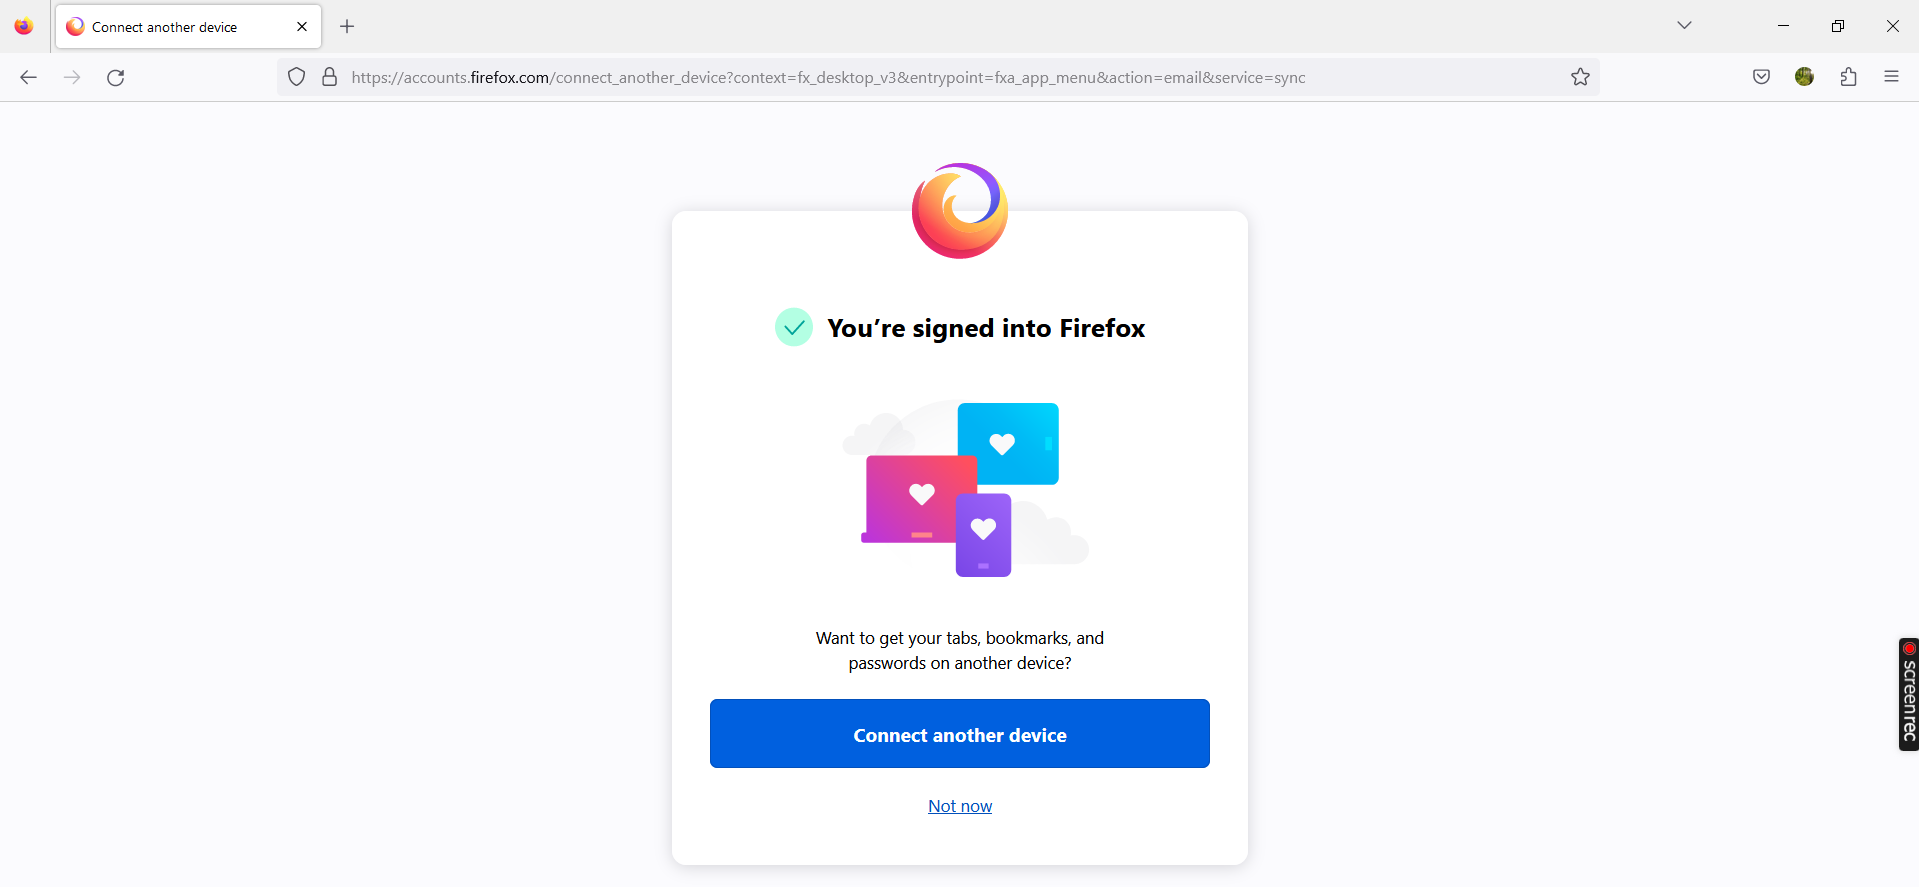Bookmark this page with the star icon
Viewport: 1919px width, 887px height.
pyautogui.click(x=1580, y=77)
